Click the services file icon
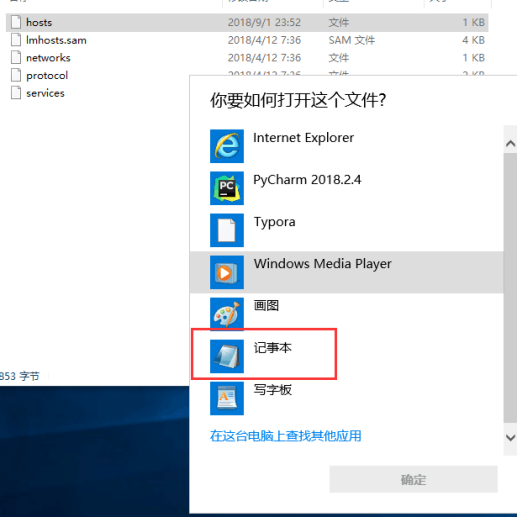 pyautogui.click(x=16, y=93)
